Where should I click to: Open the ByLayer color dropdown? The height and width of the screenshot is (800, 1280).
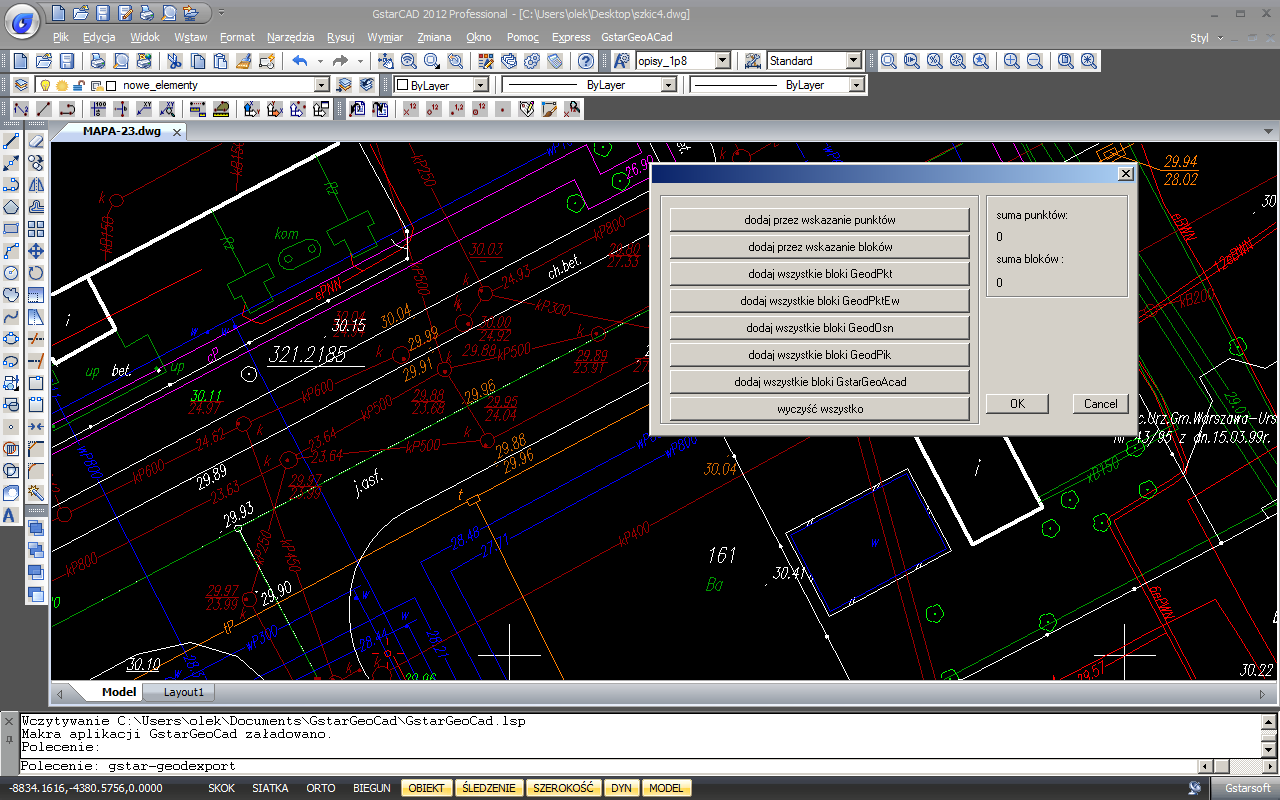coord(480,85)
